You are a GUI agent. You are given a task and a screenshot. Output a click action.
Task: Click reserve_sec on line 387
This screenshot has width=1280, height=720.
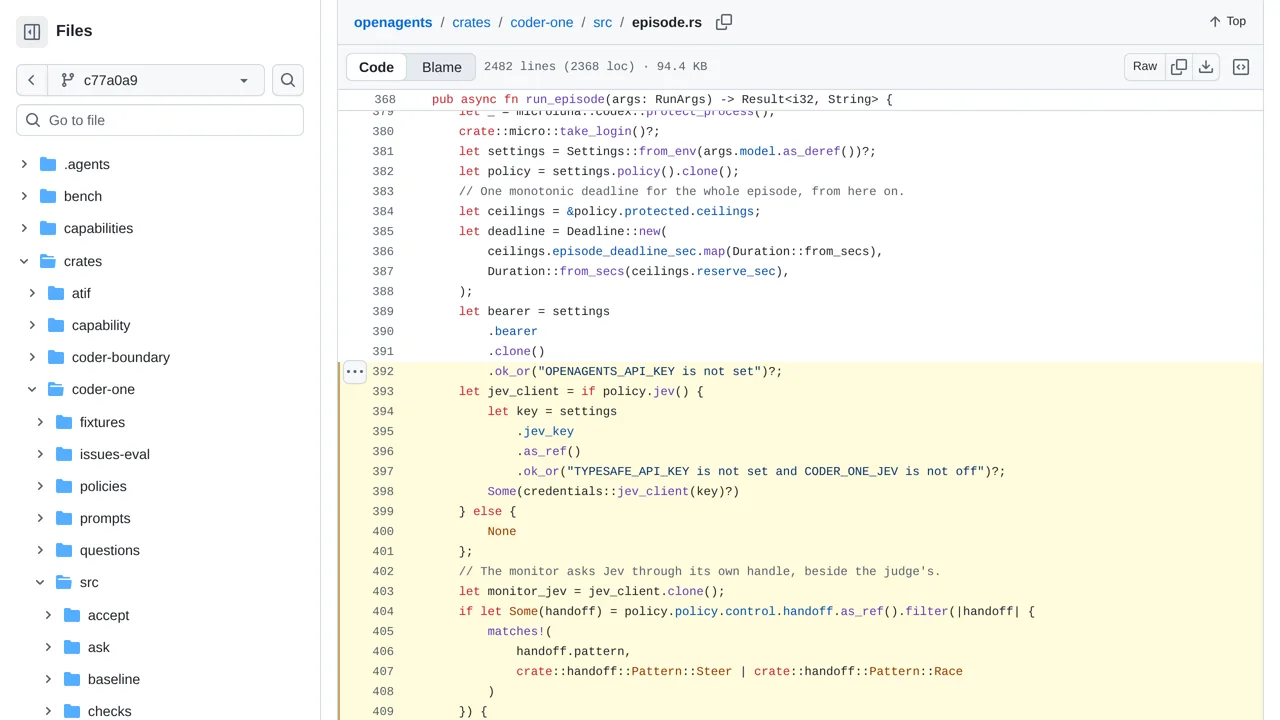[736, 272]
